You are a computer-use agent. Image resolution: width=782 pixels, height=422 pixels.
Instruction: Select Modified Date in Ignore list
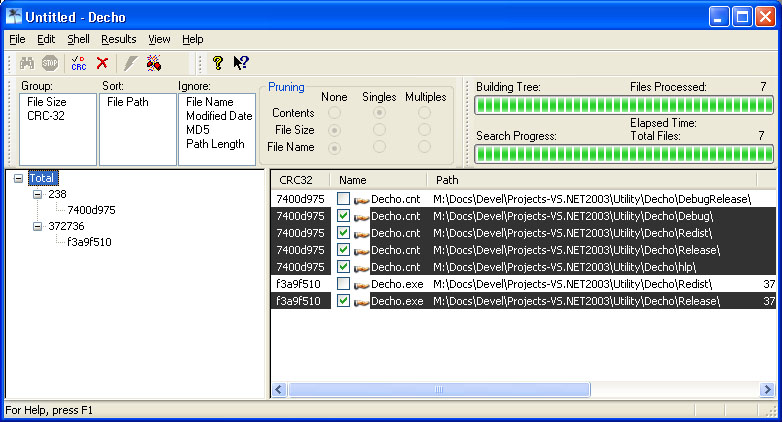click(x=219, y=116)
